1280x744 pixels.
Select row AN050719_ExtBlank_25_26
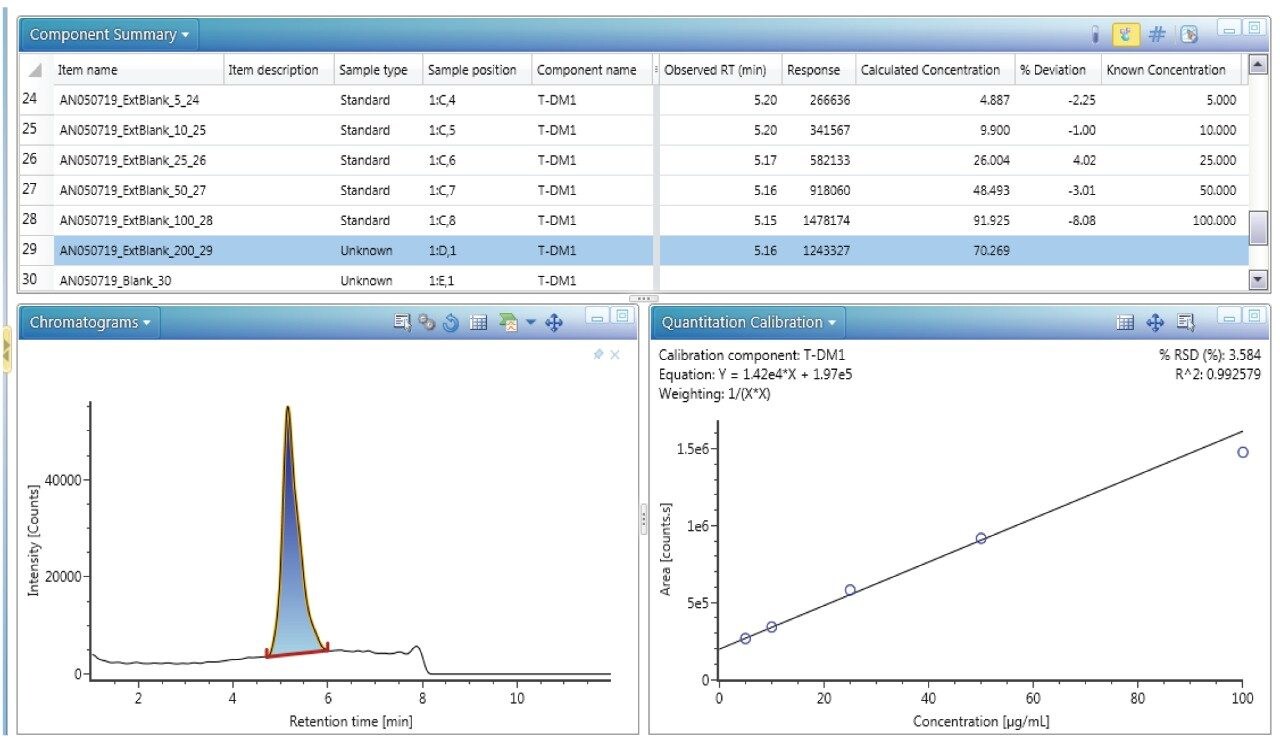634,160
